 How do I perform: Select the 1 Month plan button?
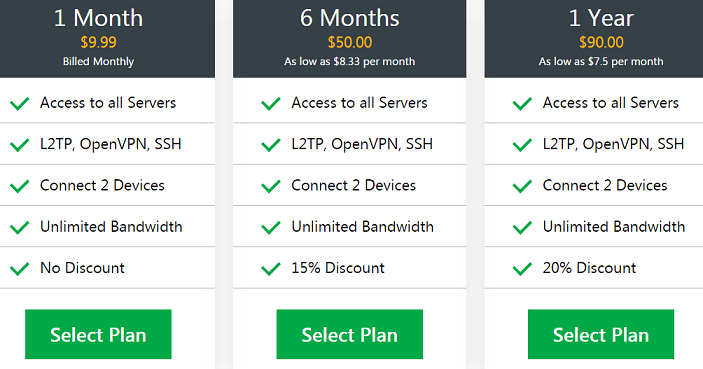point(98,334)
